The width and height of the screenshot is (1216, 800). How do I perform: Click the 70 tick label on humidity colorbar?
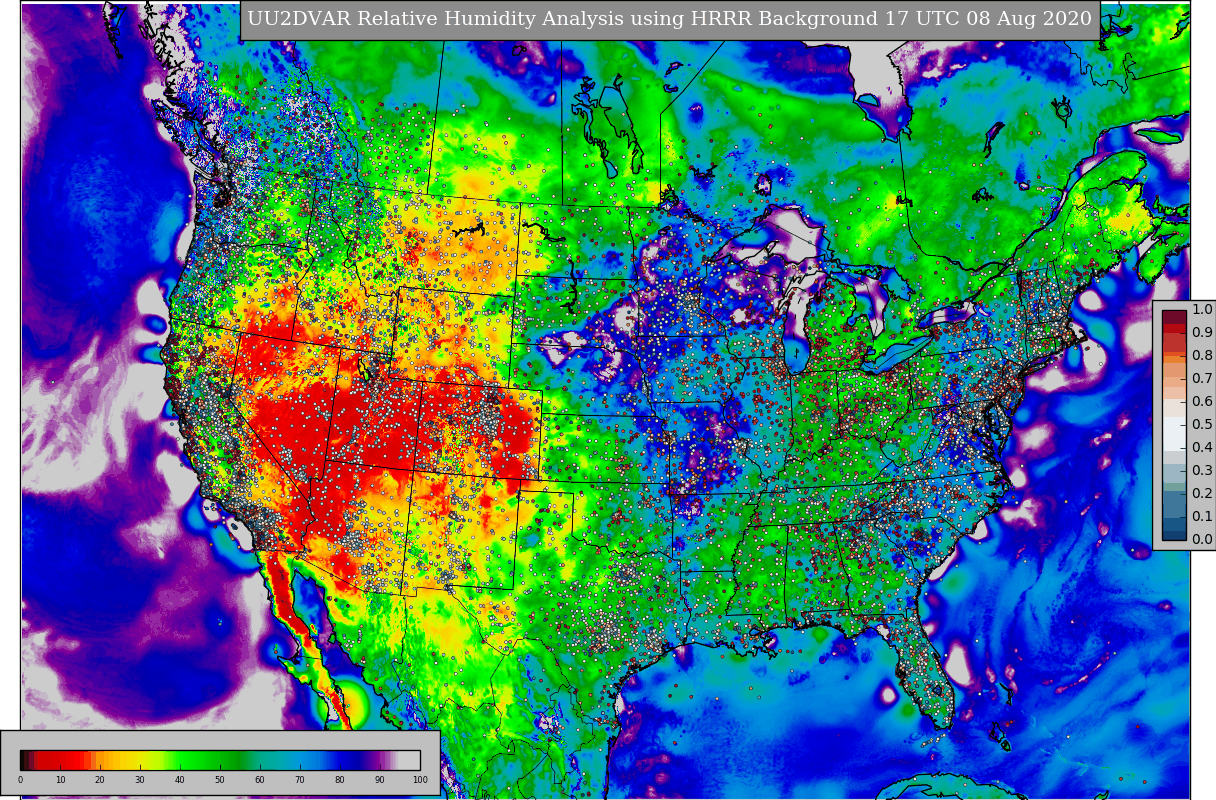(x=300, y=779)
